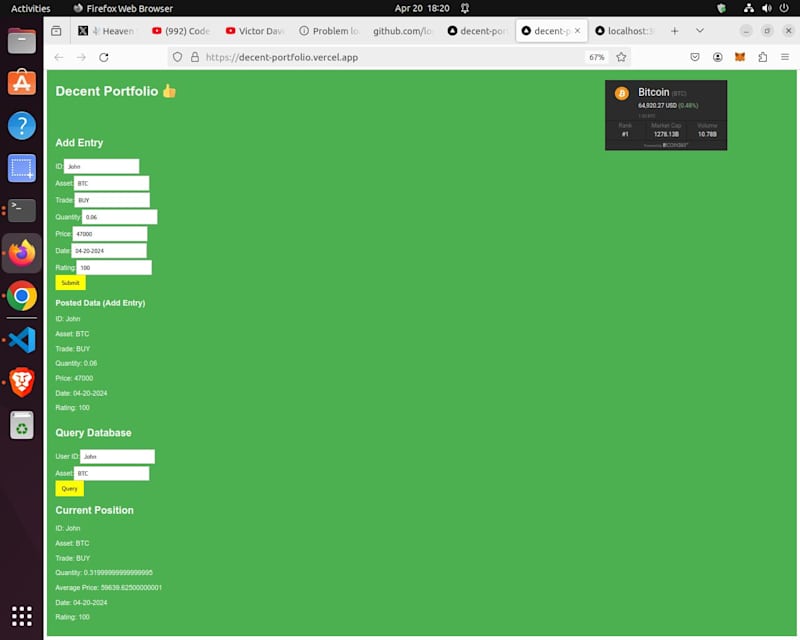
Task: Click Bitcoin title in price widget
Action: pyautogui.click(x=654, y=92)
